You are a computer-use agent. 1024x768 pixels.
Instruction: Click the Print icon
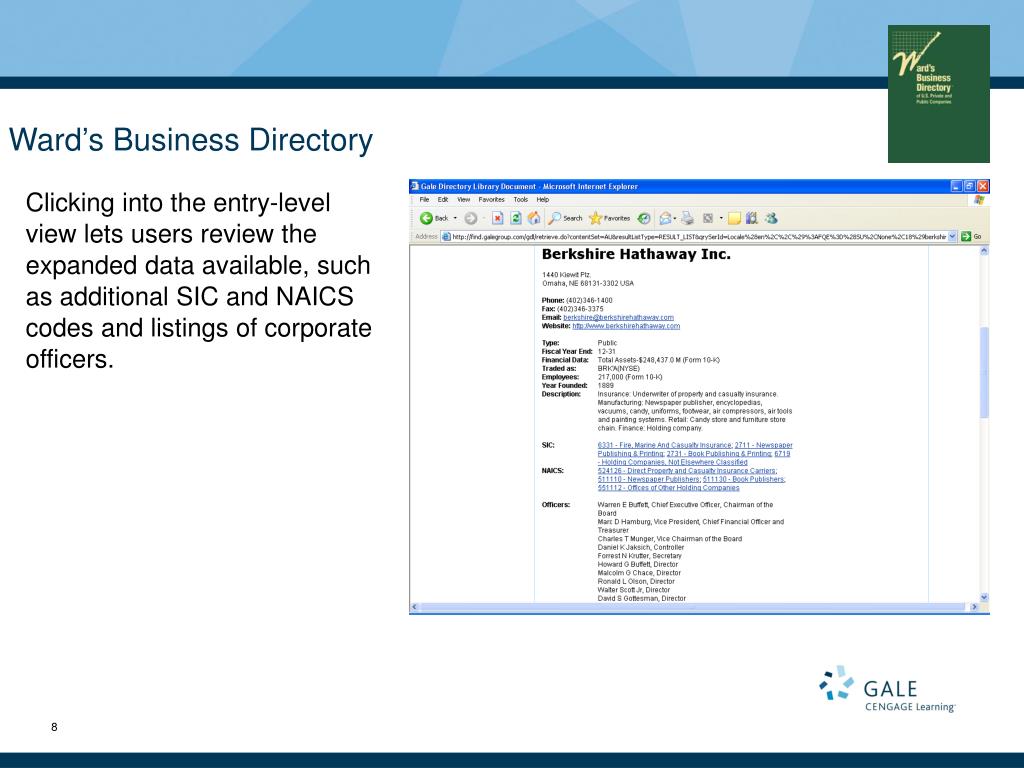click(x=687, y=218)
